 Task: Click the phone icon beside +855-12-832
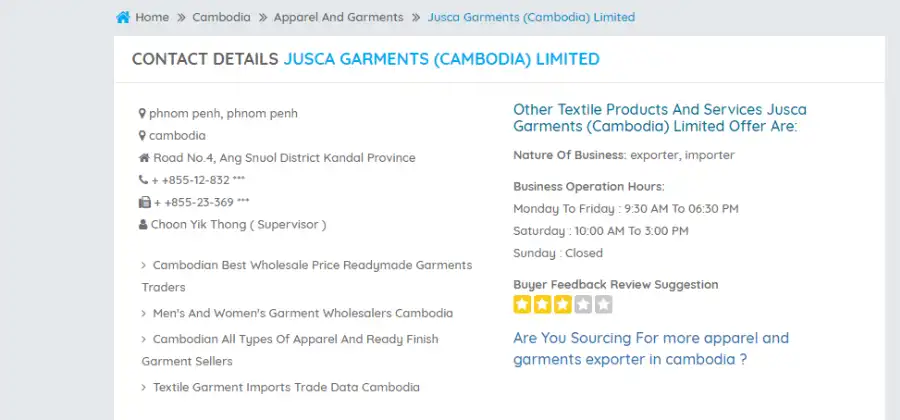[143, 180]
